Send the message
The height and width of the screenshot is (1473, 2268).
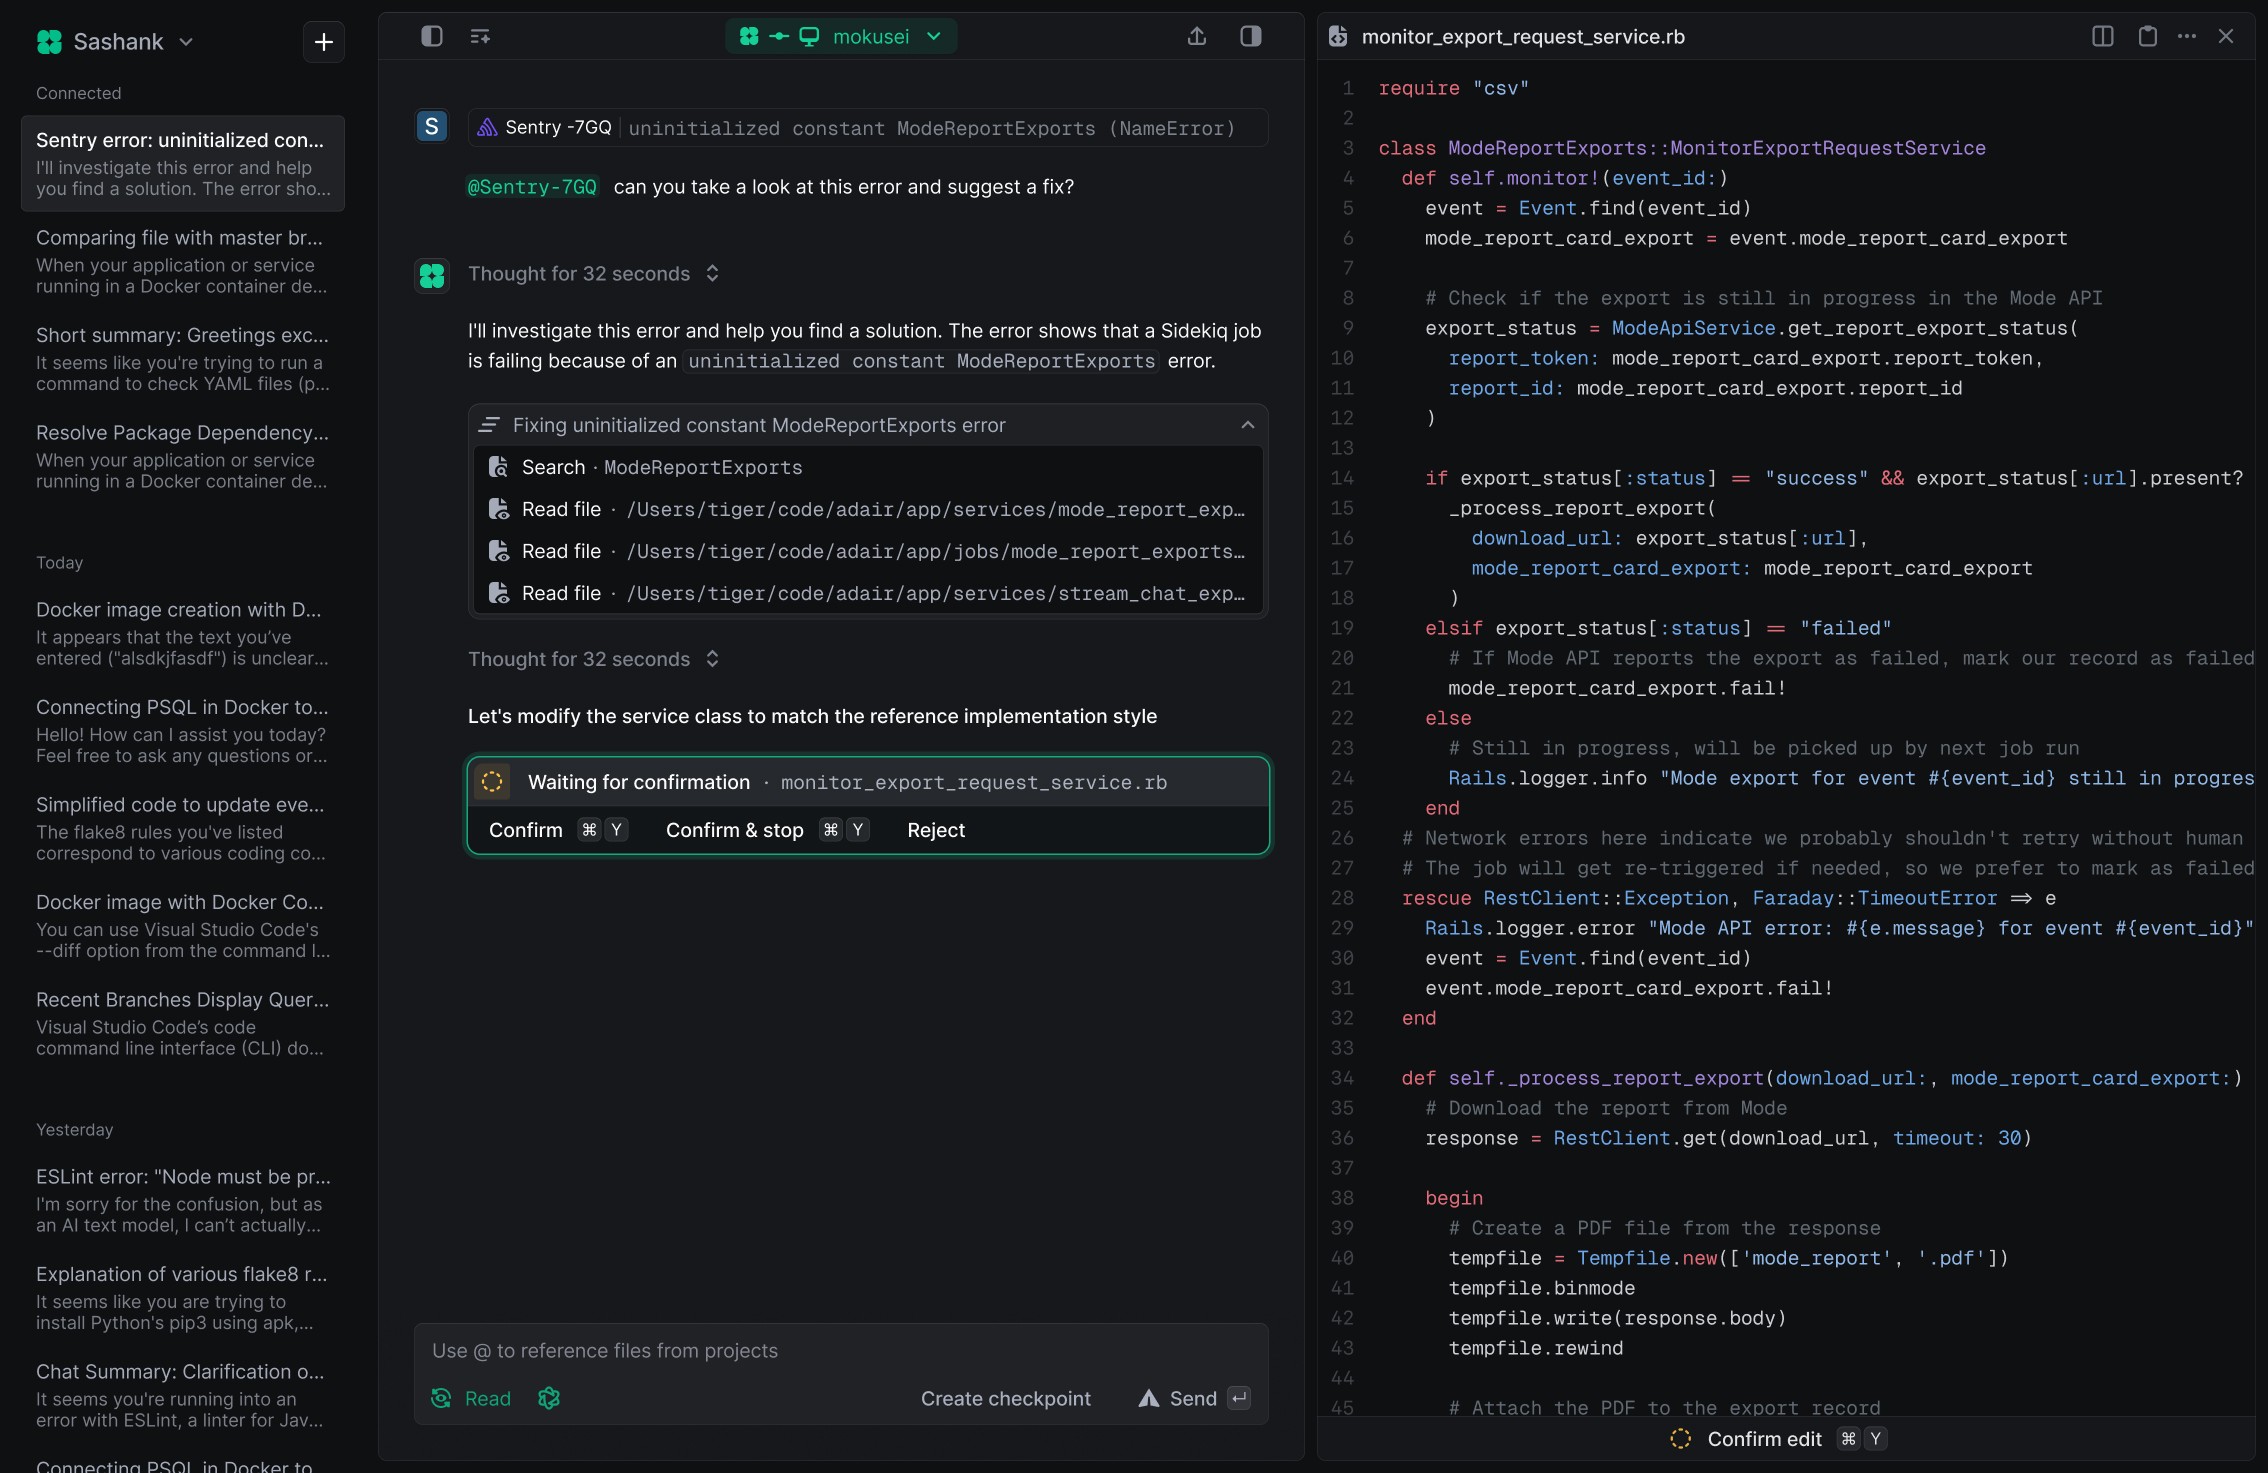[1193, 1398]
